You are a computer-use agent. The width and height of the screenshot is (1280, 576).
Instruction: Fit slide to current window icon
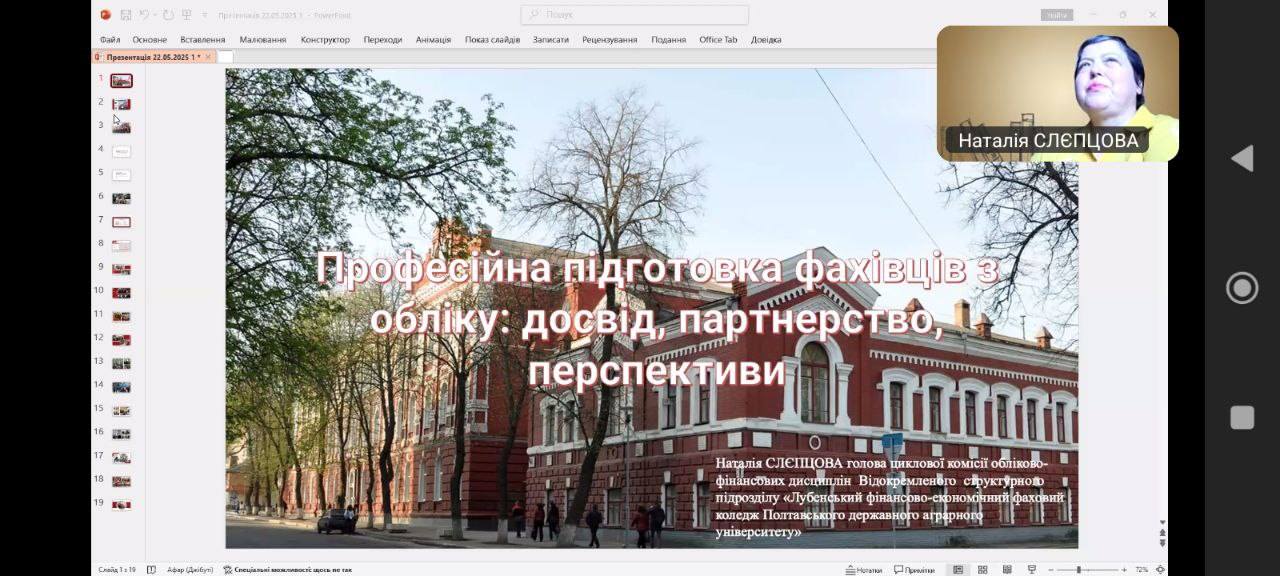point(1160,570)
